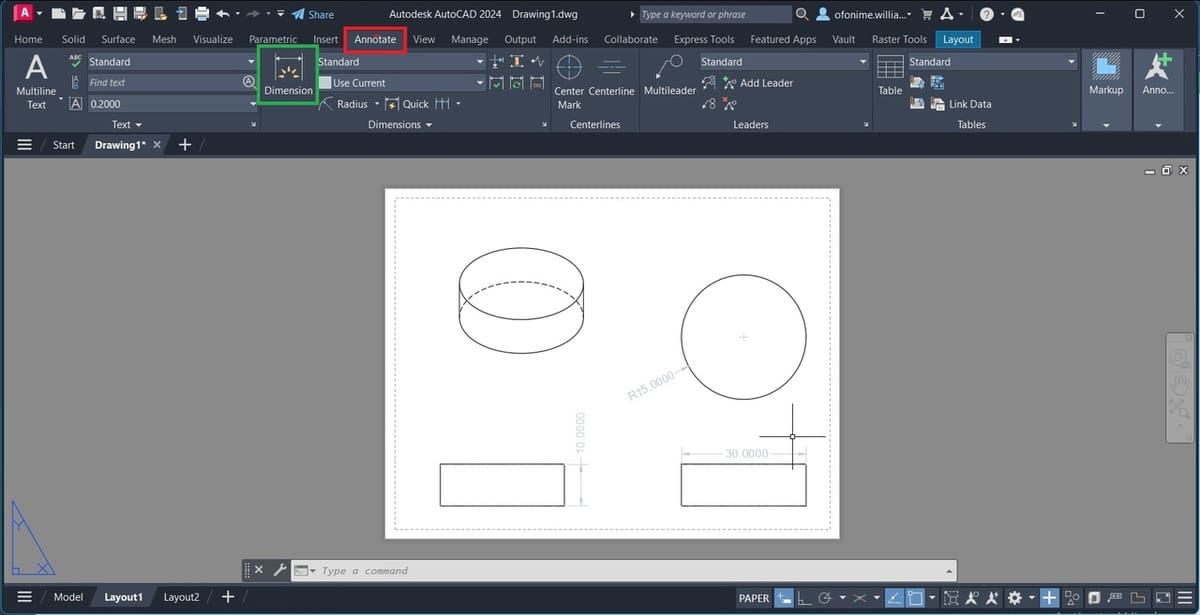
Task: Click the Share button in title bar
Action: pyautogui.click(x=314, y=14)
